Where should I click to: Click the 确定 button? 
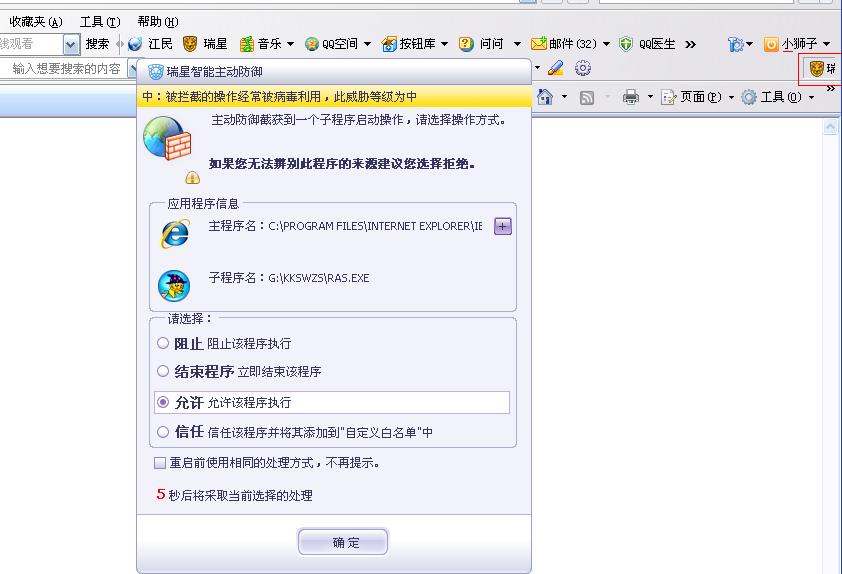click(x=343, y=542)
